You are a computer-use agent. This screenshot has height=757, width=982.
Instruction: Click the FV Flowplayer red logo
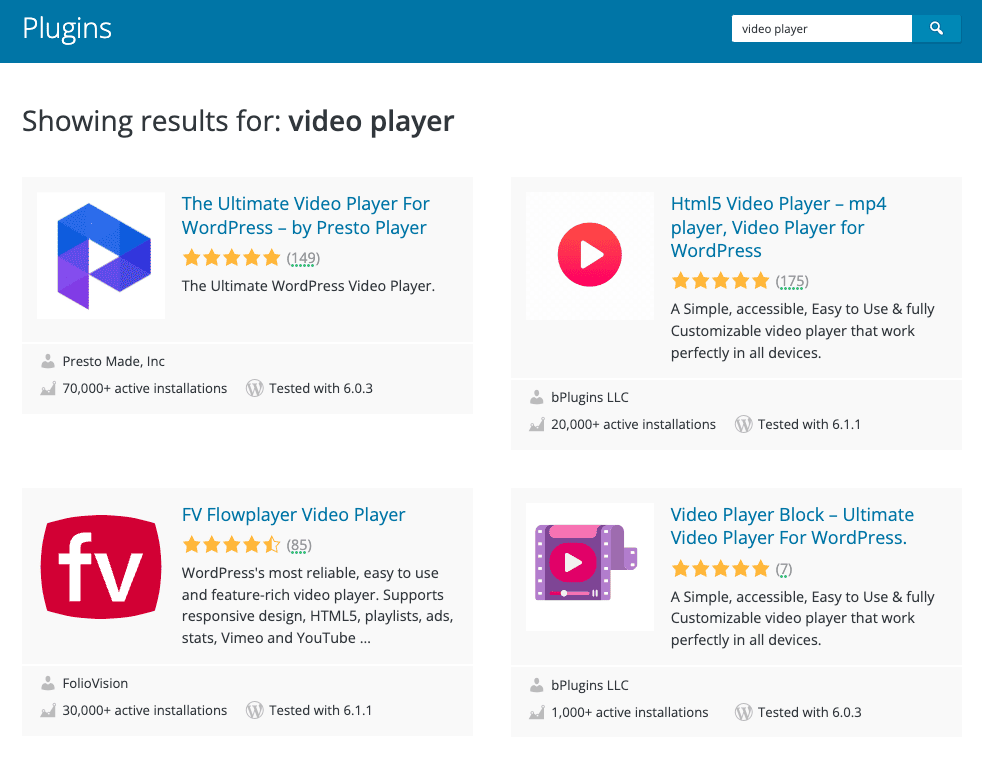101,567
